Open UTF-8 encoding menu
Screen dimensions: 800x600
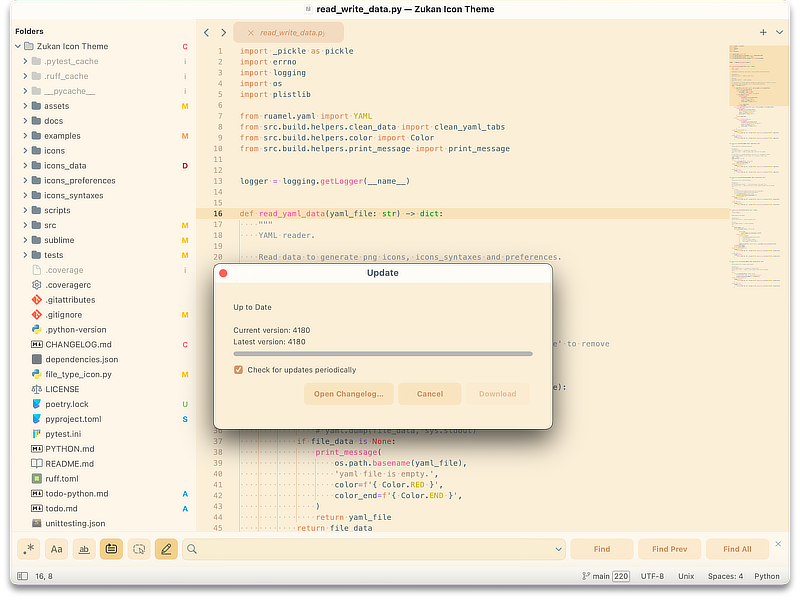(x=652, y=576)
